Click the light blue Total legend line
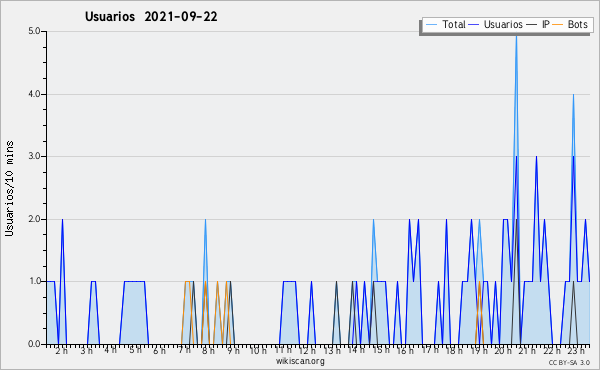Image resolution: width=600 pixels, height=370 pixels. (x=431, y=25)
